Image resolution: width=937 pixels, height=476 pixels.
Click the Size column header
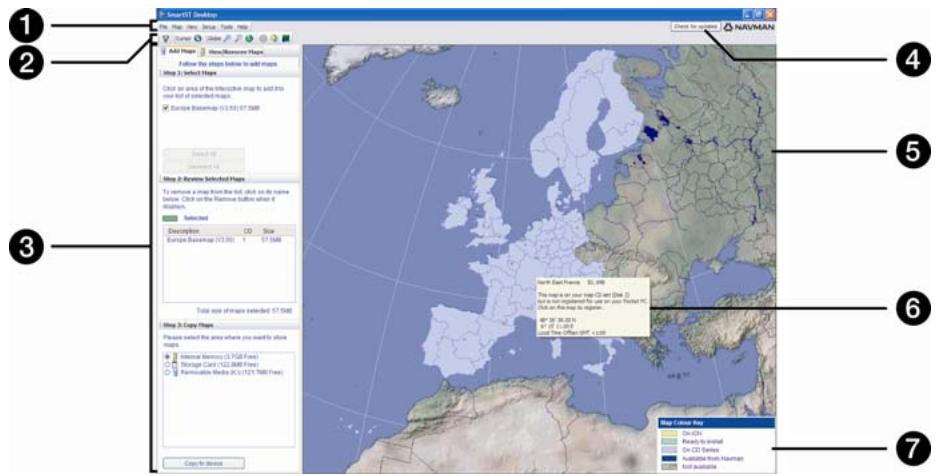pos(269,231)
